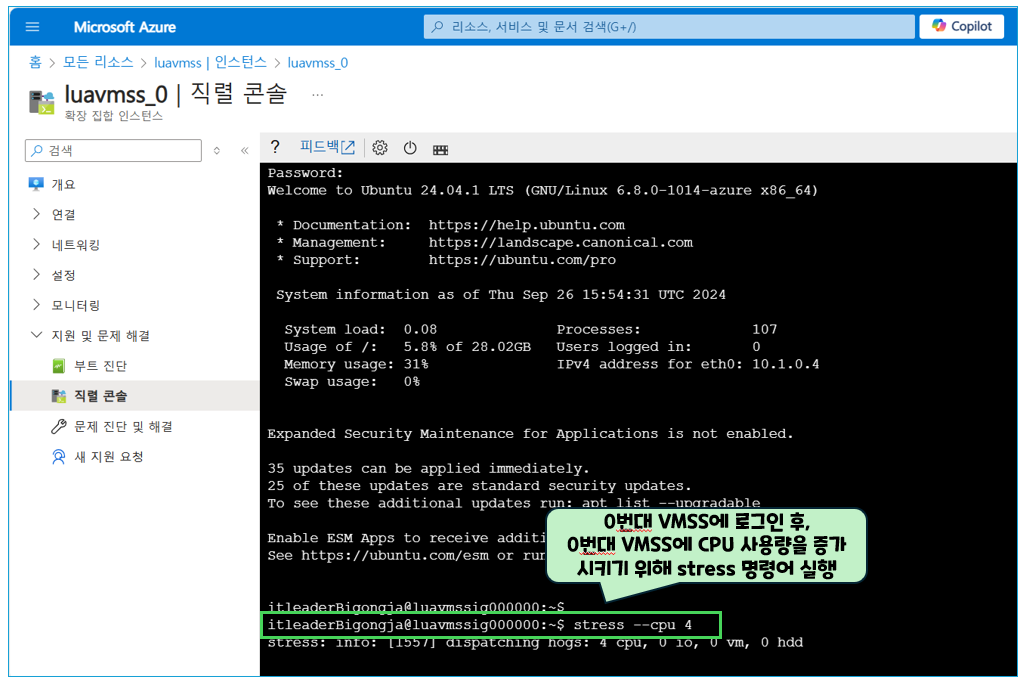Click Microsoft Azure logo text

click(x=125, y=27)
